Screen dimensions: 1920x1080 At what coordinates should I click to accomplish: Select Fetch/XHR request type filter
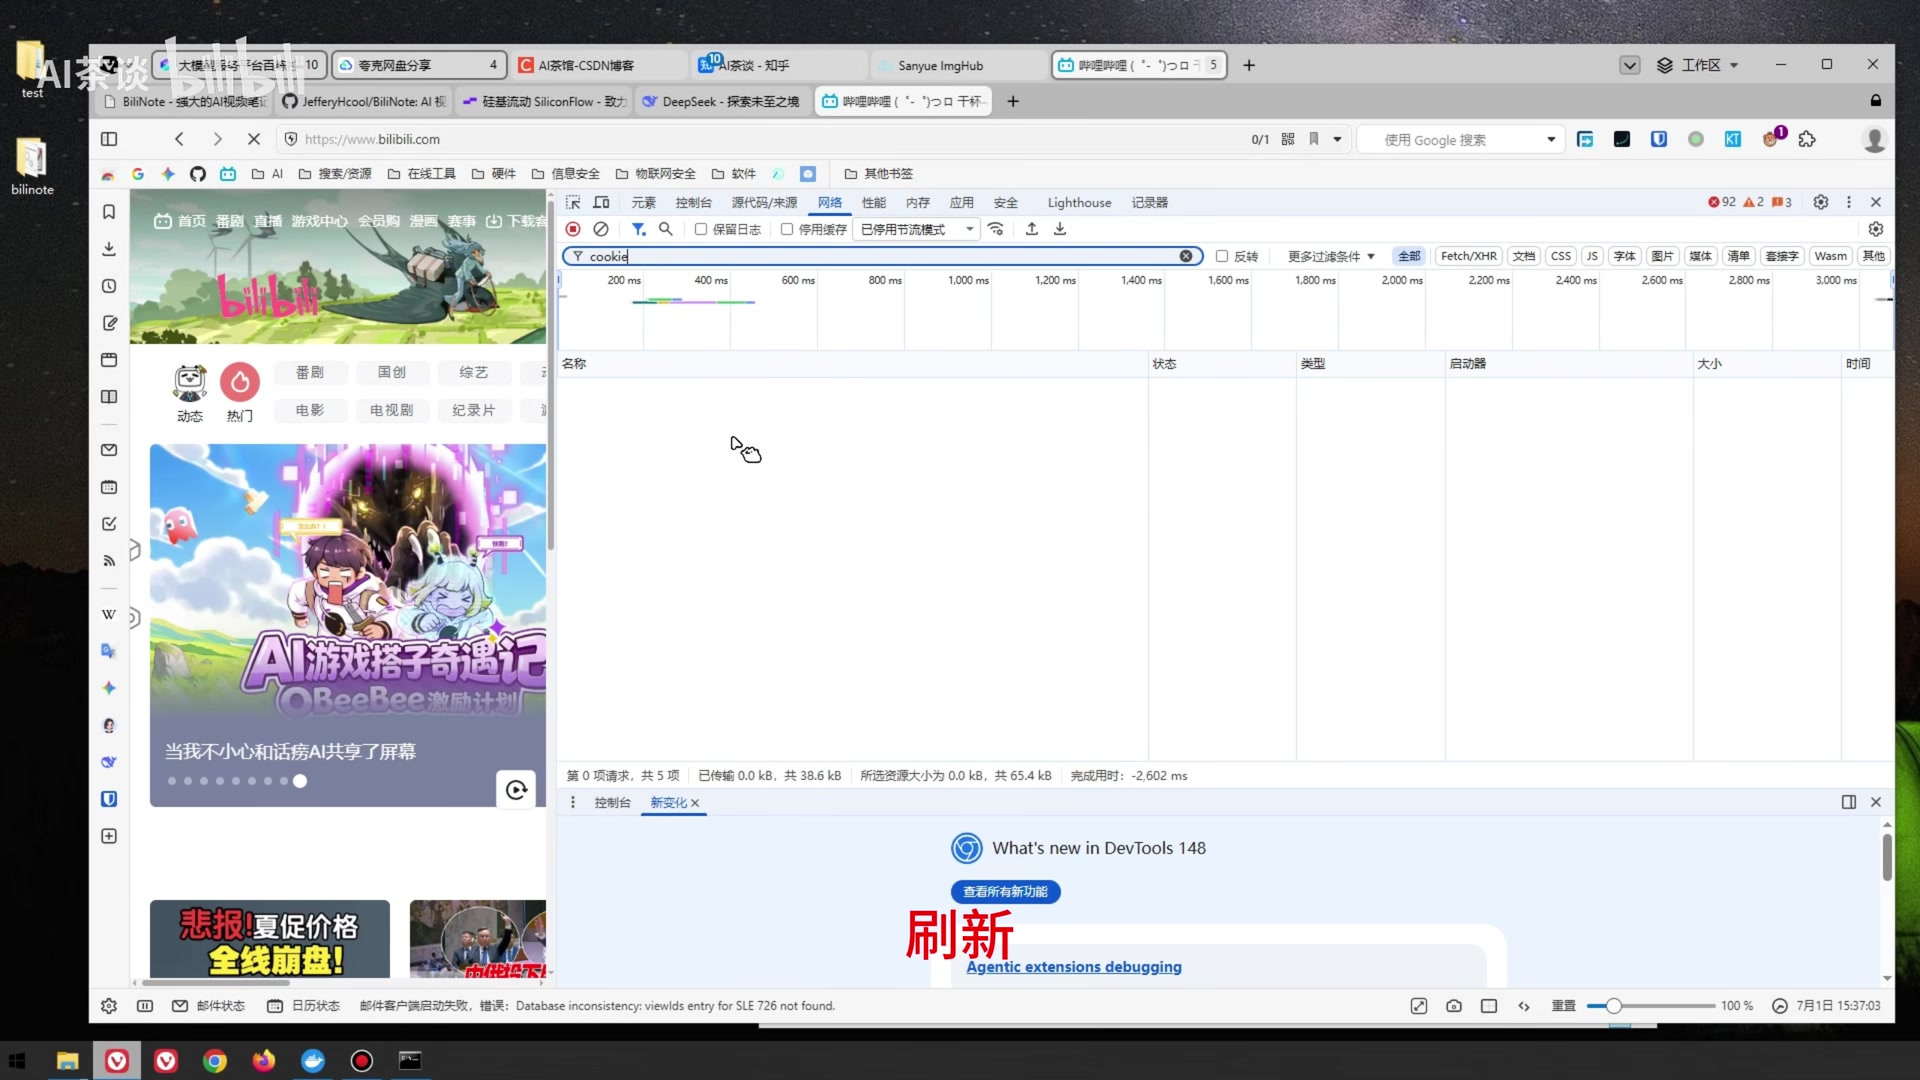click(x=1468, y=256)
